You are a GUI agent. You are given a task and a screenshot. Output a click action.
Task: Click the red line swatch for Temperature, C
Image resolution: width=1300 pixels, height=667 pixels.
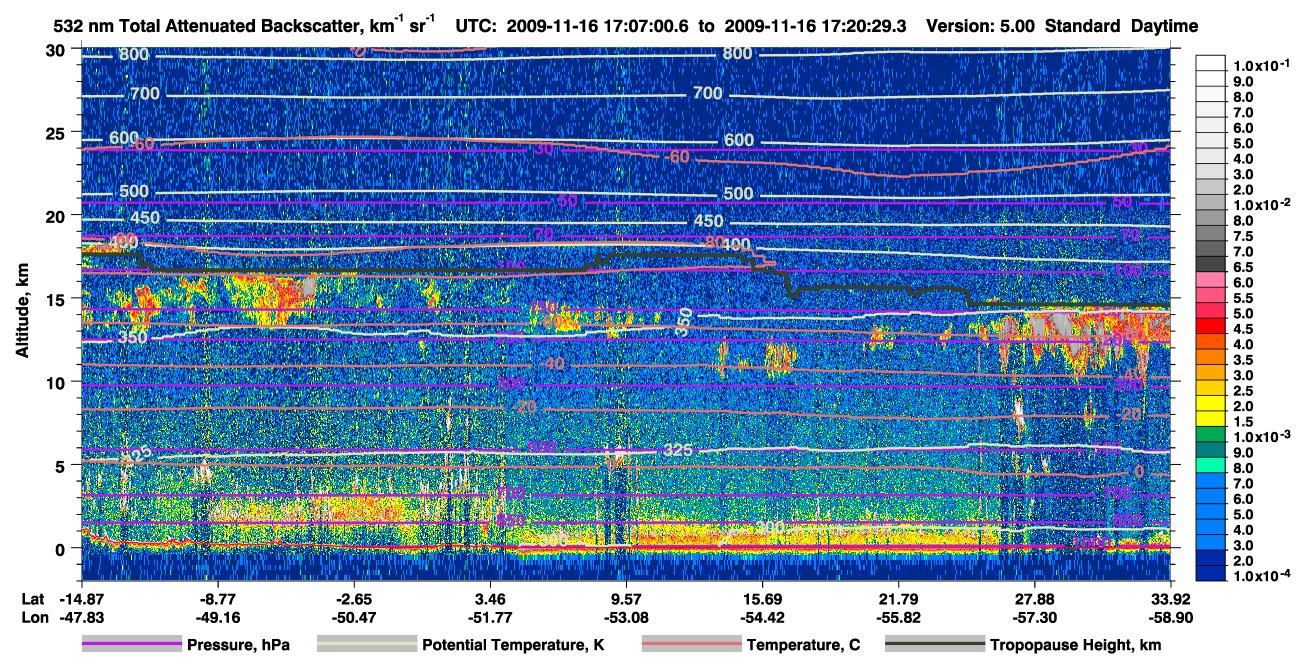(x=690, y=645)
